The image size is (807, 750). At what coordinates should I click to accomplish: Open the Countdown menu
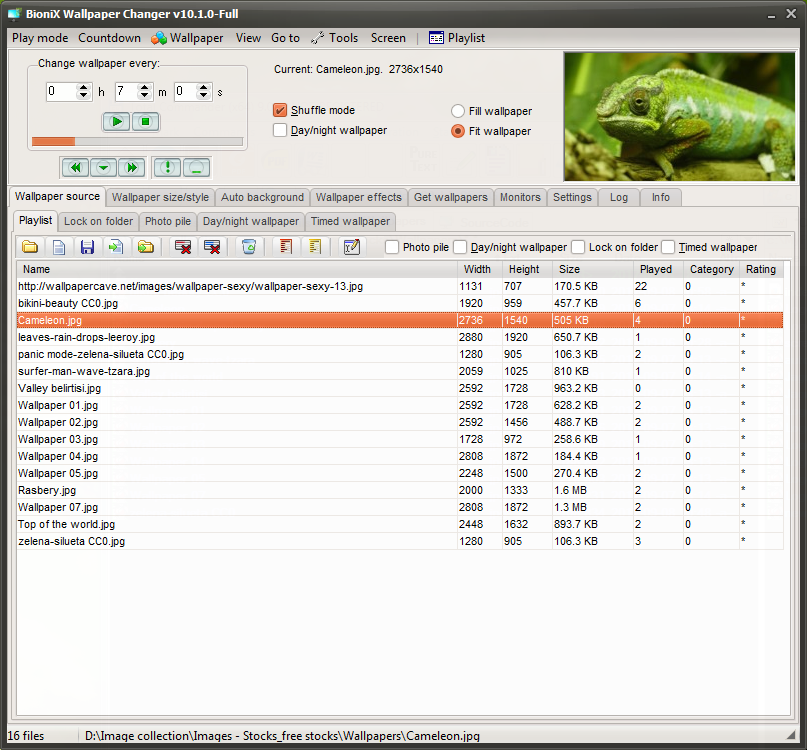coord(110,38)
